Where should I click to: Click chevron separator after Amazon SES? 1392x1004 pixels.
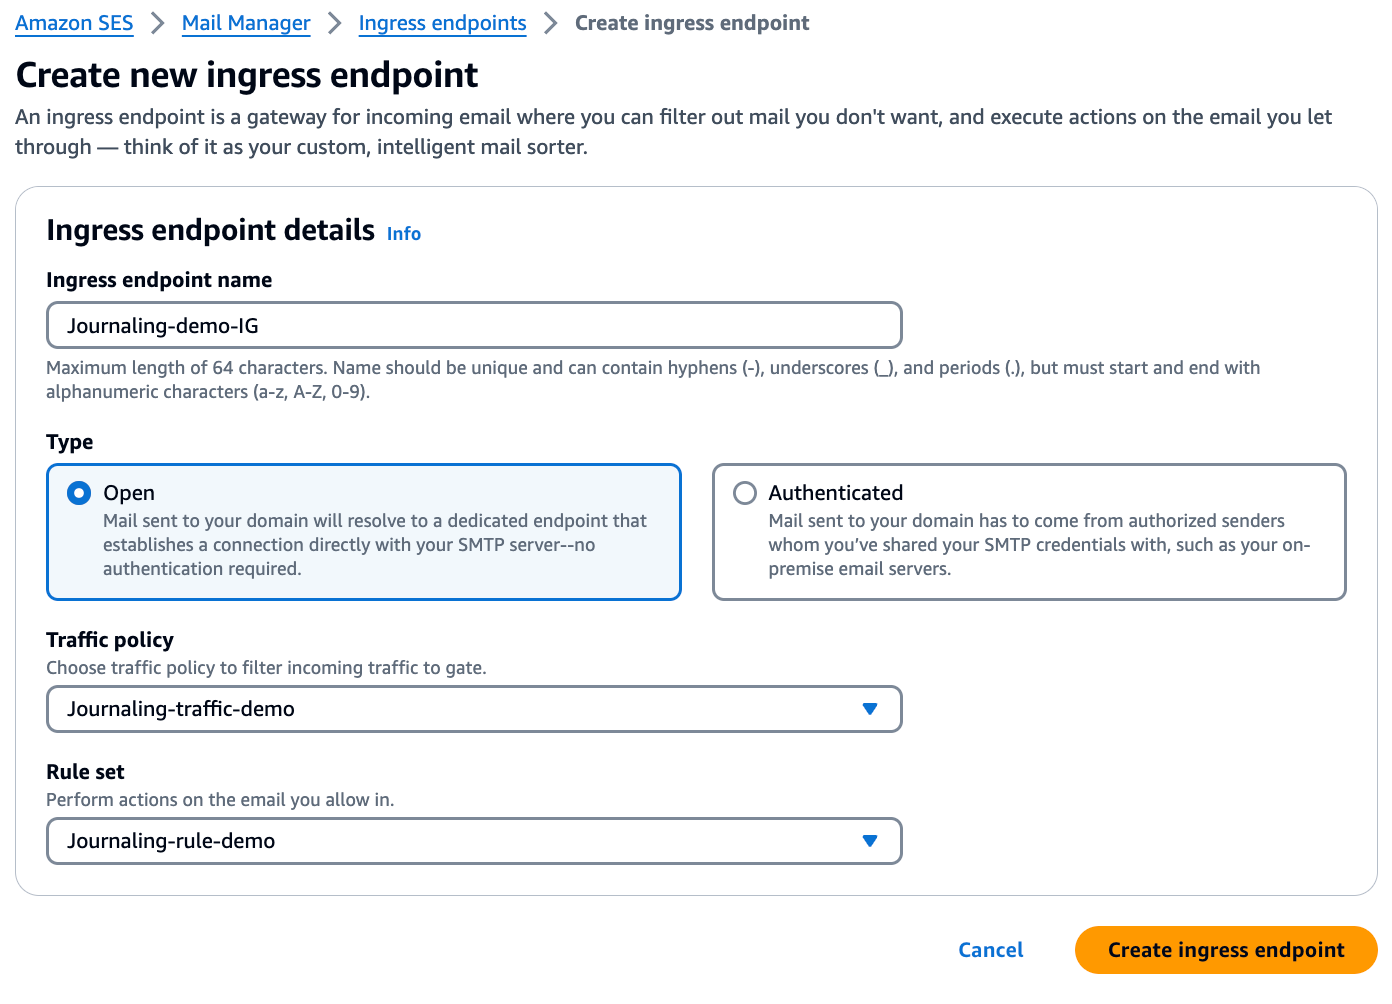click(158, 23)
